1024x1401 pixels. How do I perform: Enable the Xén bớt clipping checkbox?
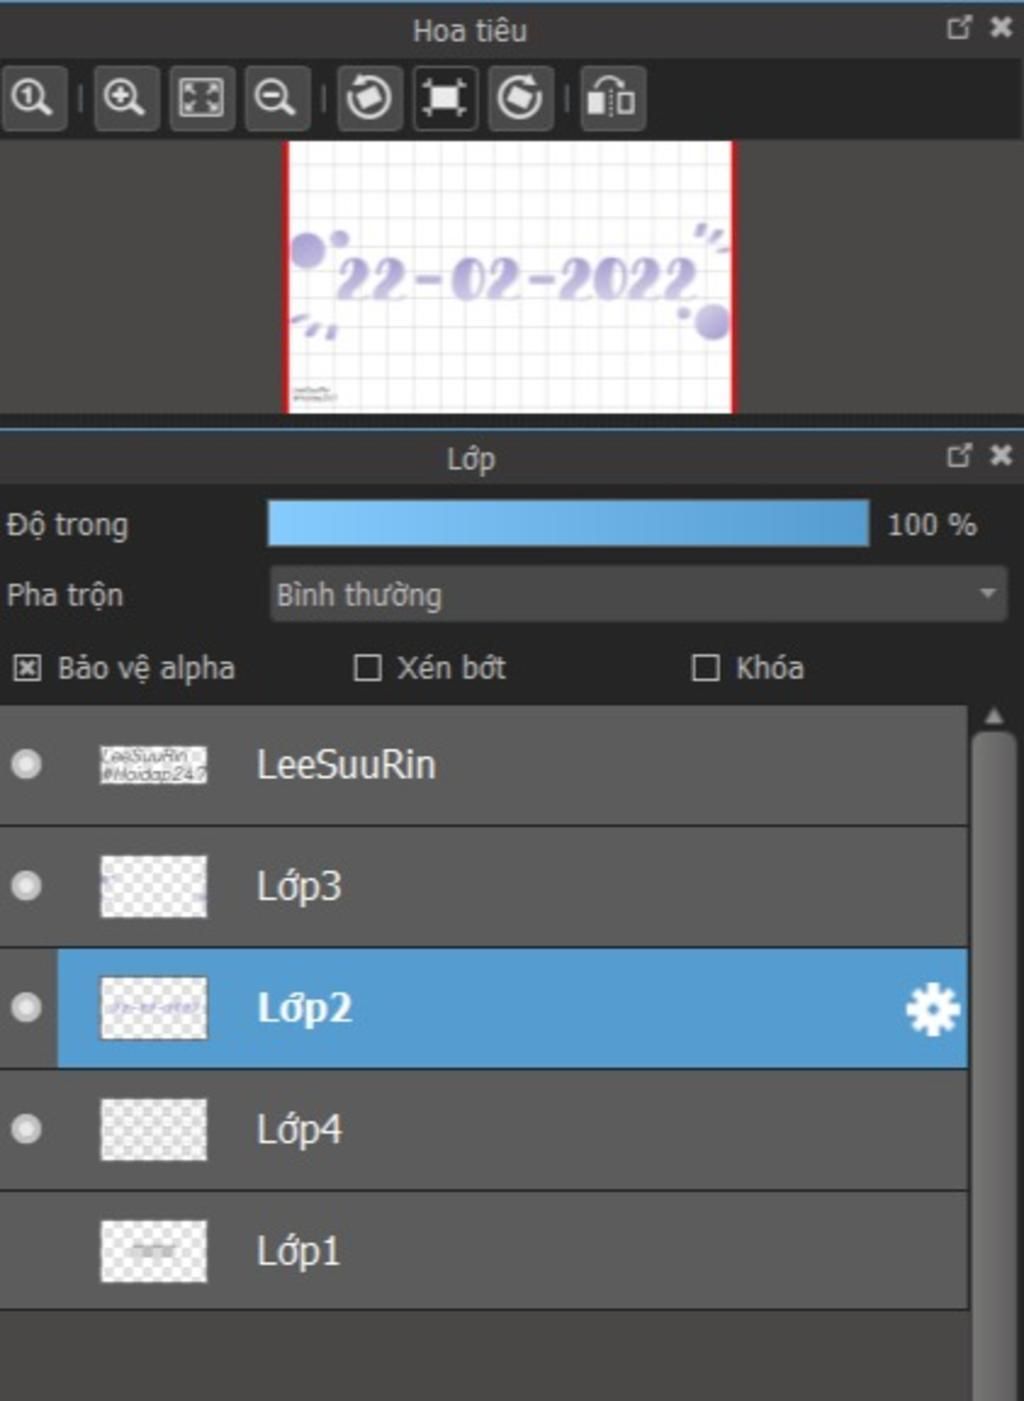368,668
